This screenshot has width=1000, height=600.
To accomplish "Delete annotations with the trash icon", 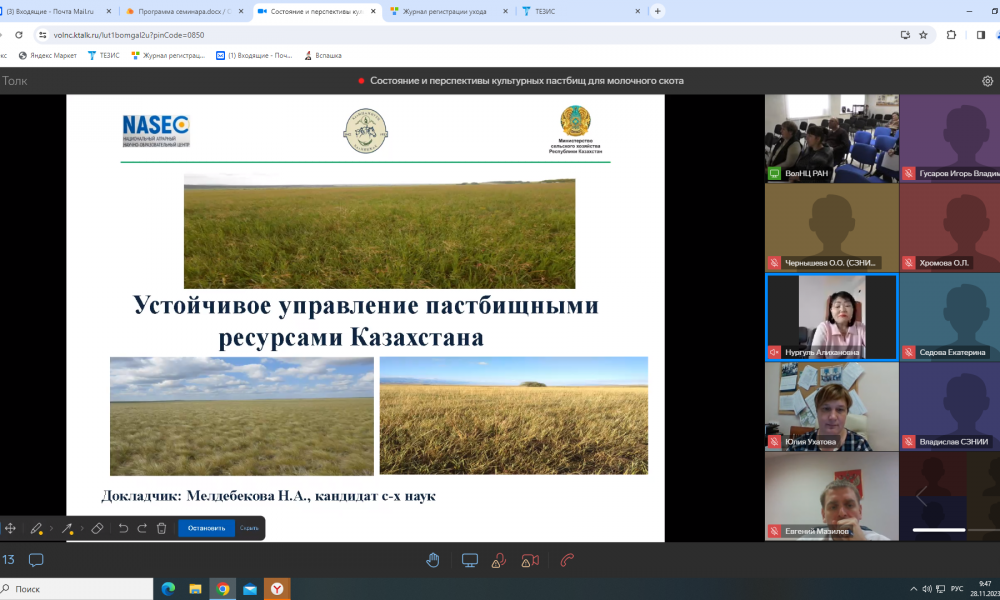I will pos(161,528).
